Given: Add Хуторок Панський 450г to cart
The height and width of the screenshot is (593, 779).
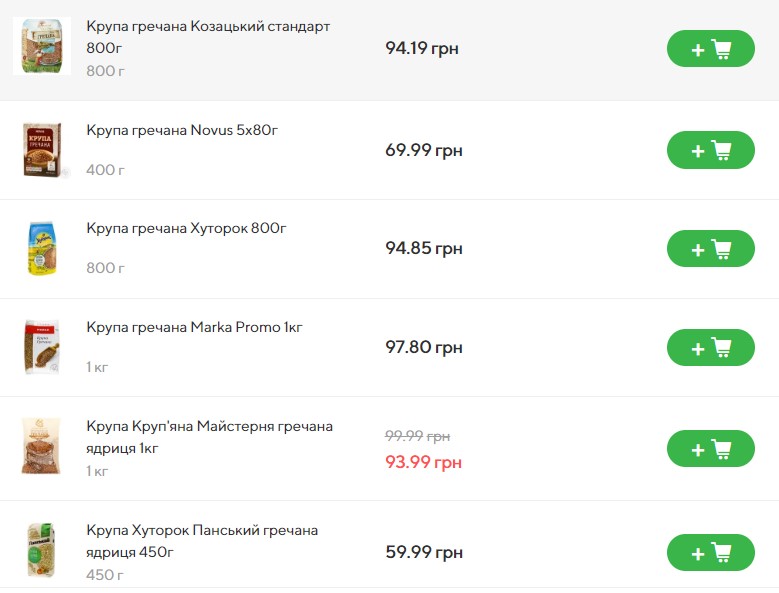Looking at the screenshot, I should [710, 552].
